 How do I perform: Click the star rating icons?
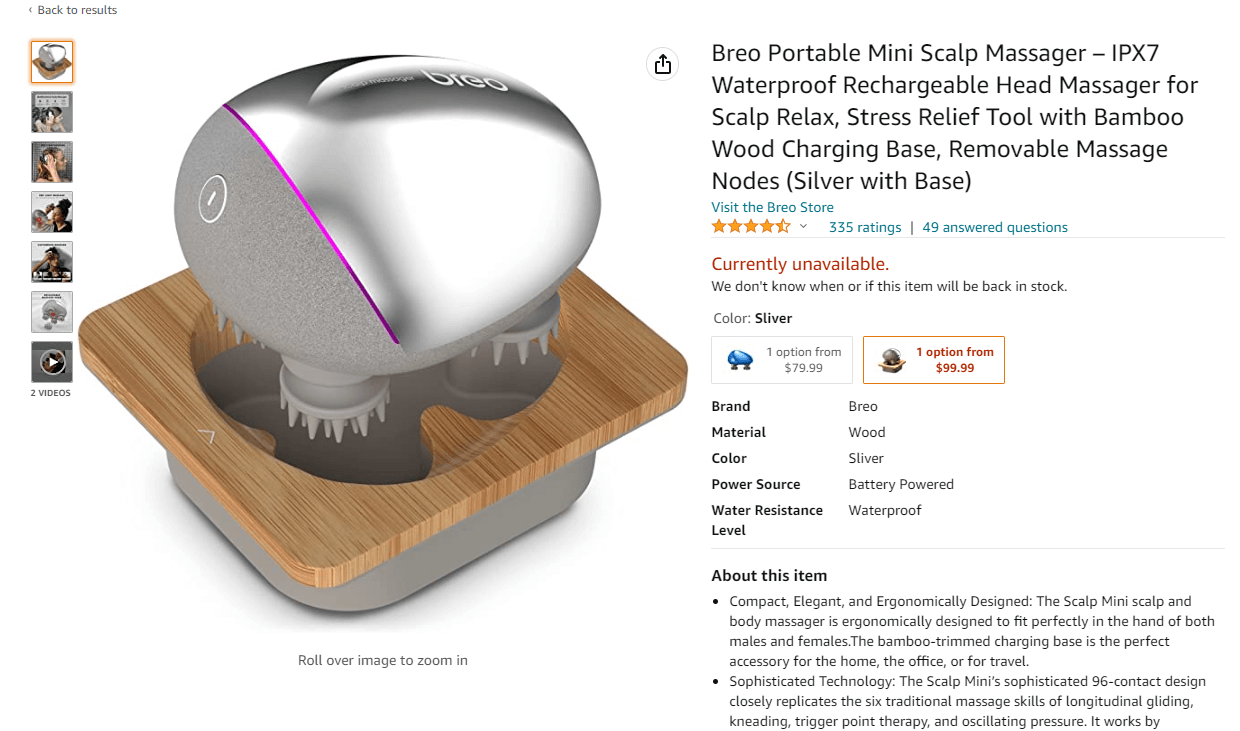(x=751, y=227)
